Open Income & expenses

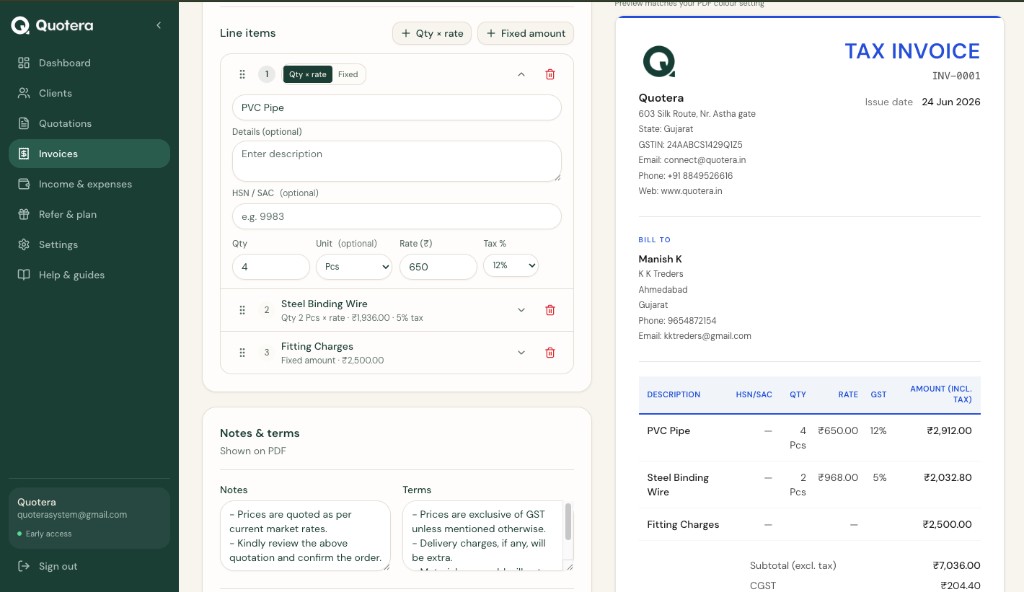[x=89, y=184]
